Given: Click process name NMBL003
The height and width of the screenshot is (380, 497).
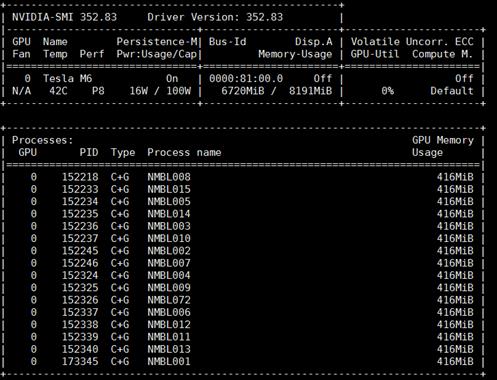Looking at the screenshot, I should pos(169,226).
